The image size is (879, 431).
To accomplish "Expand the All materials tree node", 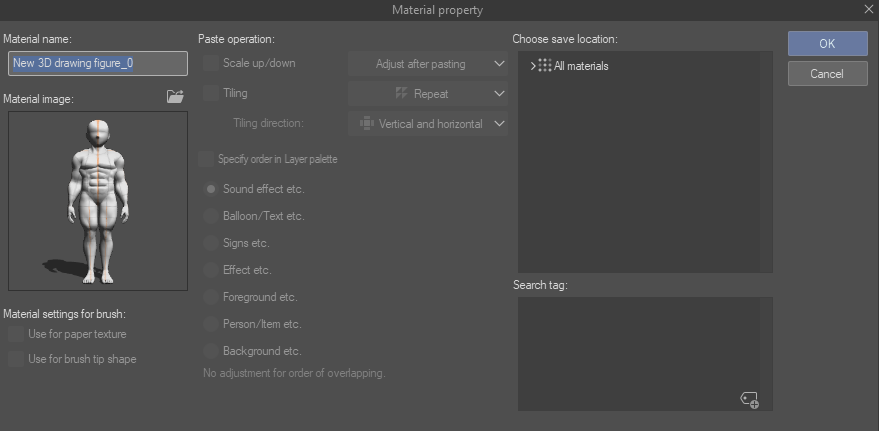I will pyautogui.click(x=532, y=66).
